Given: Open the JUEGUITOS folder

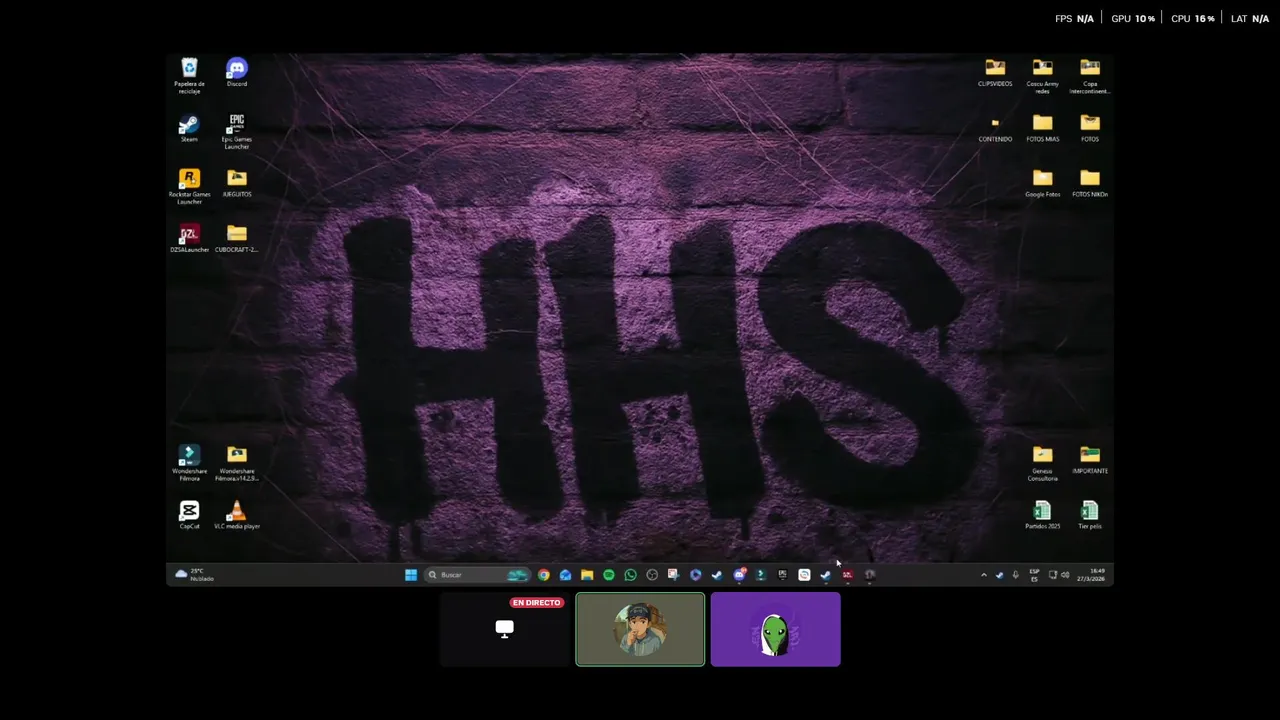Looking at the screenshot, I should click(237, 183).
